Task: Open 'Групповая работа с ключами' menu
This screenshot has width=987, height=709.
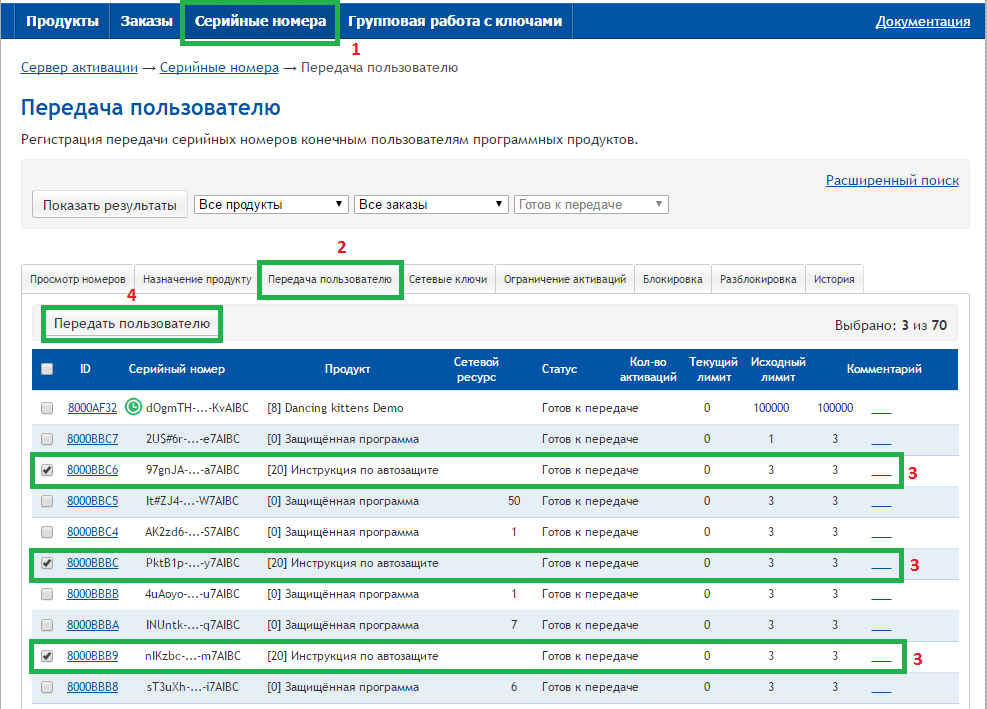Action: pos(455,21)
